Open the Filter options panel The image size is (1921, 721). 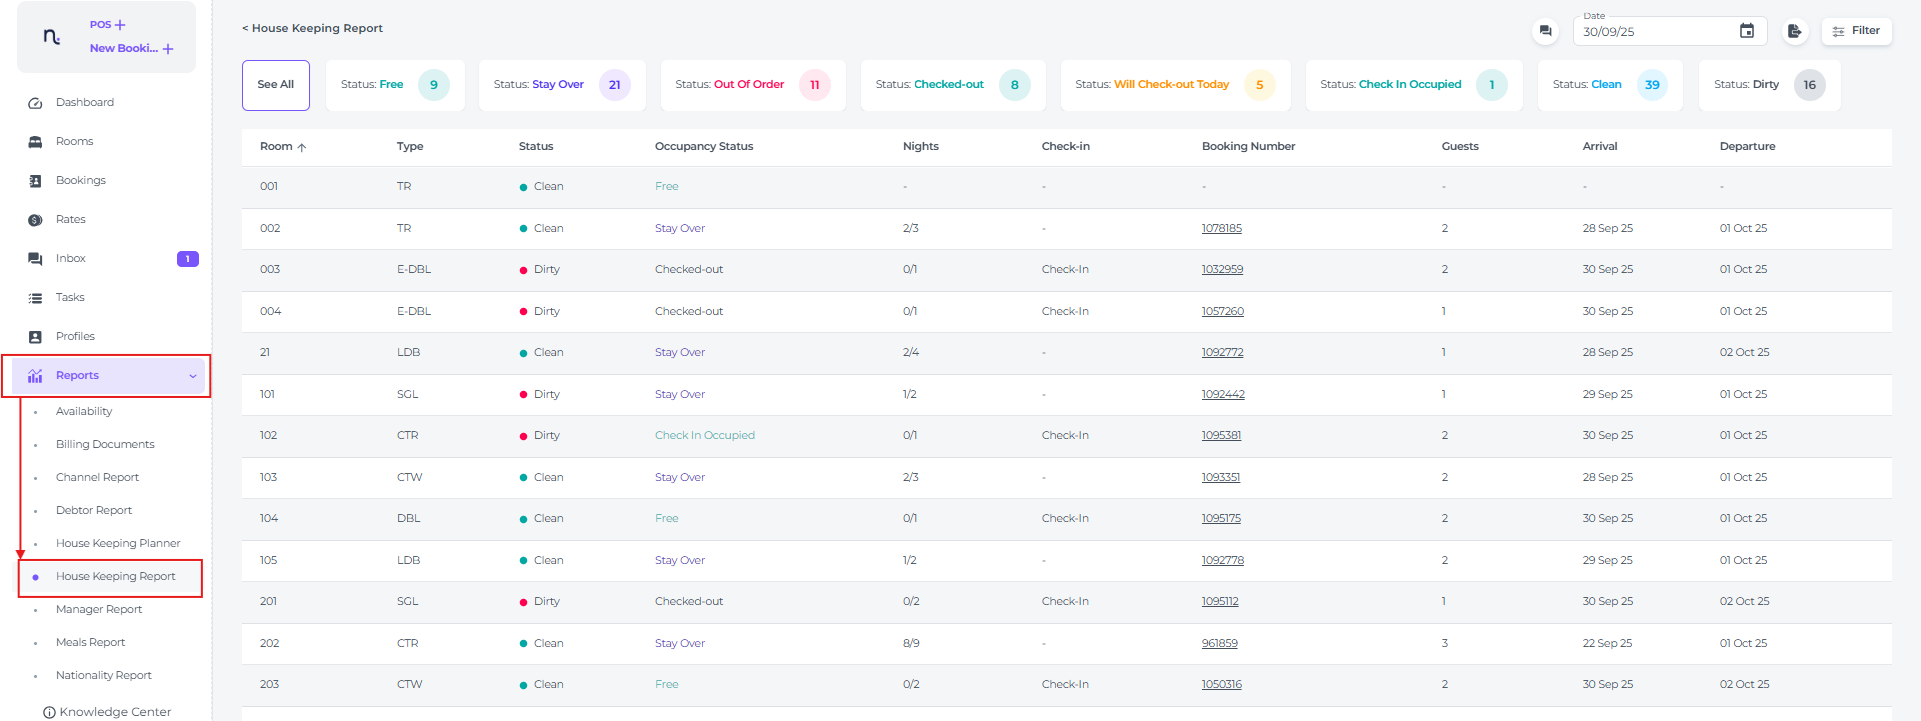coord(1856,31)
